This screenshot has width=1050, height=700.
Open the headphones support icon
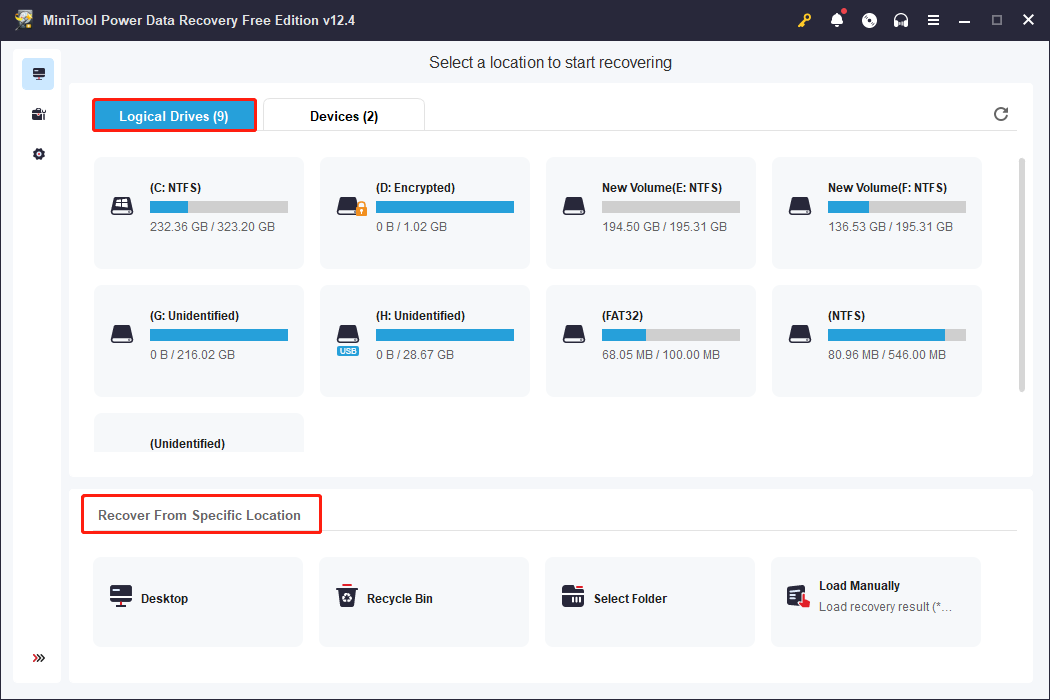901,20
